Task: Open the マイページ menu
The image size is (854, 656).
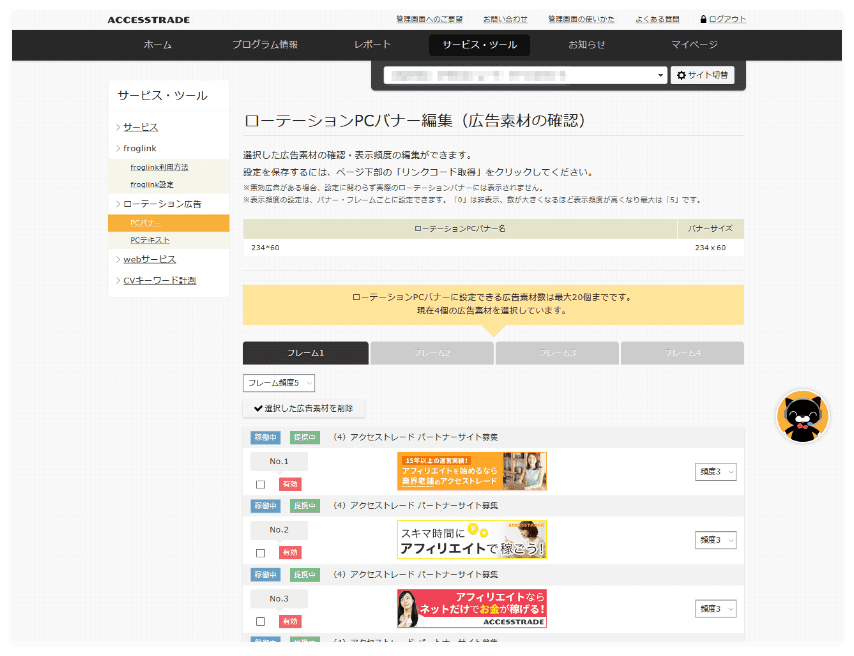Action: [694, 45]
